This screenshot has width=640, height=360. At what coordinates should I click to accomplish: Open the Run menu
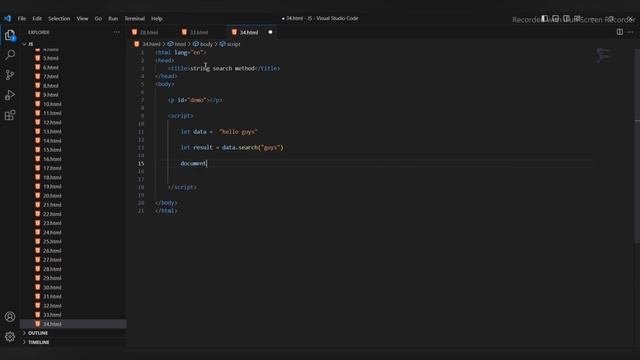pos(113,18)
